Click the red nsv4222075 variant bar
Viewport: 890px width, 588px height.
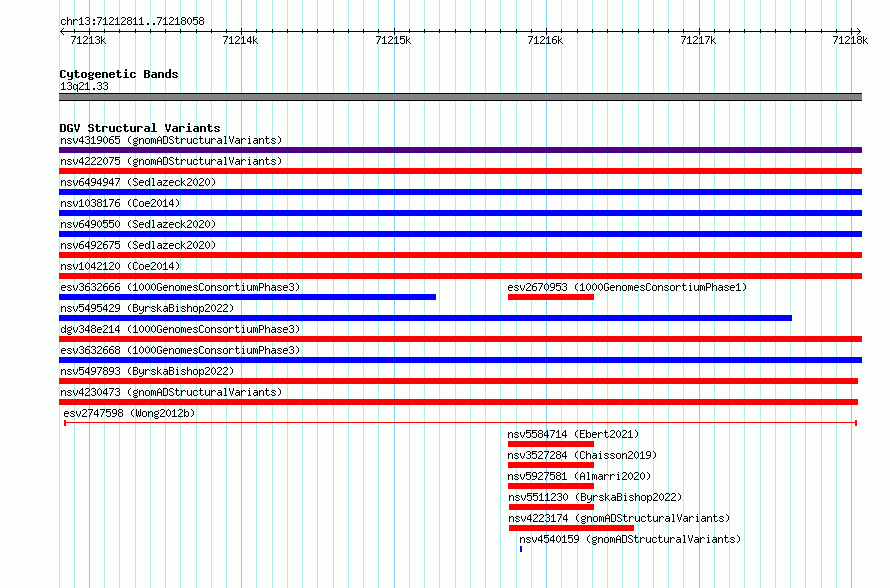[x=460, y=171]
